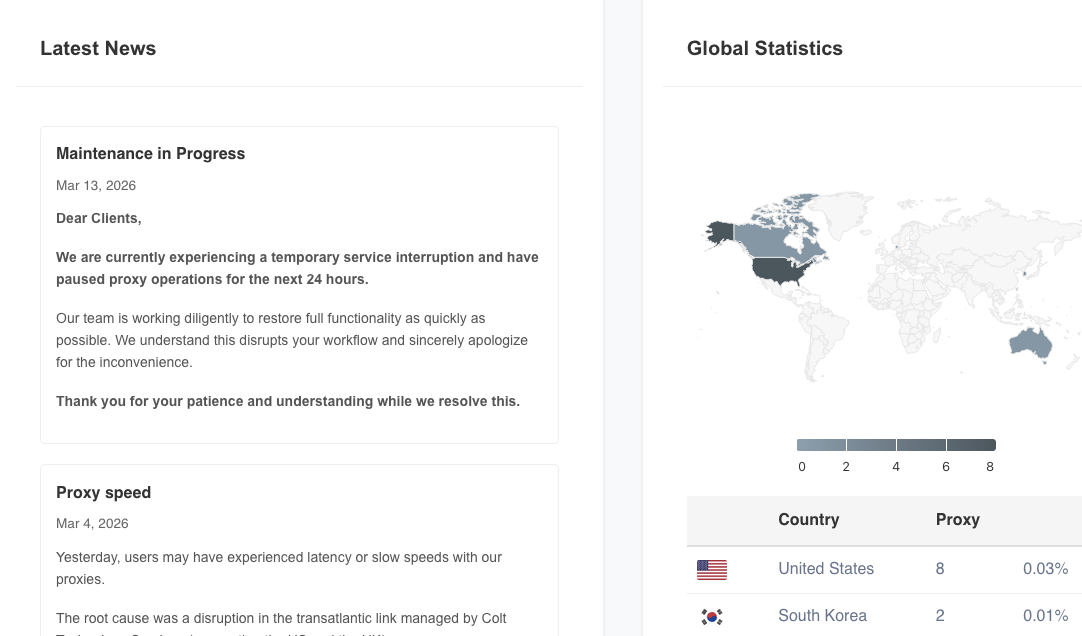Click the Global Statistics panel heading

click(x=764, y=49)
